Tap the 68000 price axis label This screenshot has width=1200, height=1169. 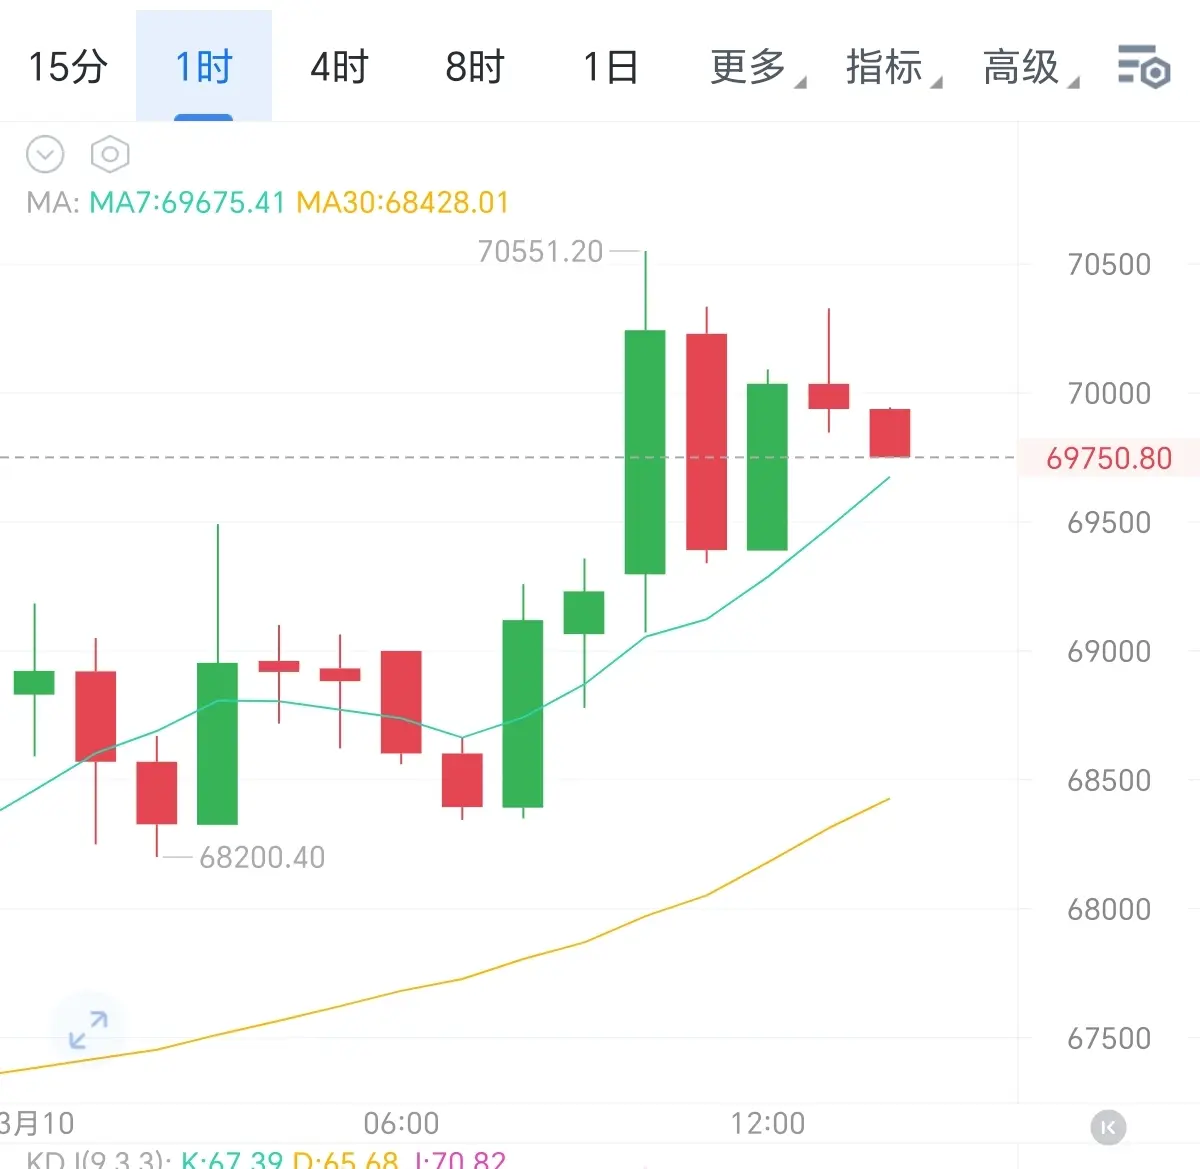tap(1109, 909)
